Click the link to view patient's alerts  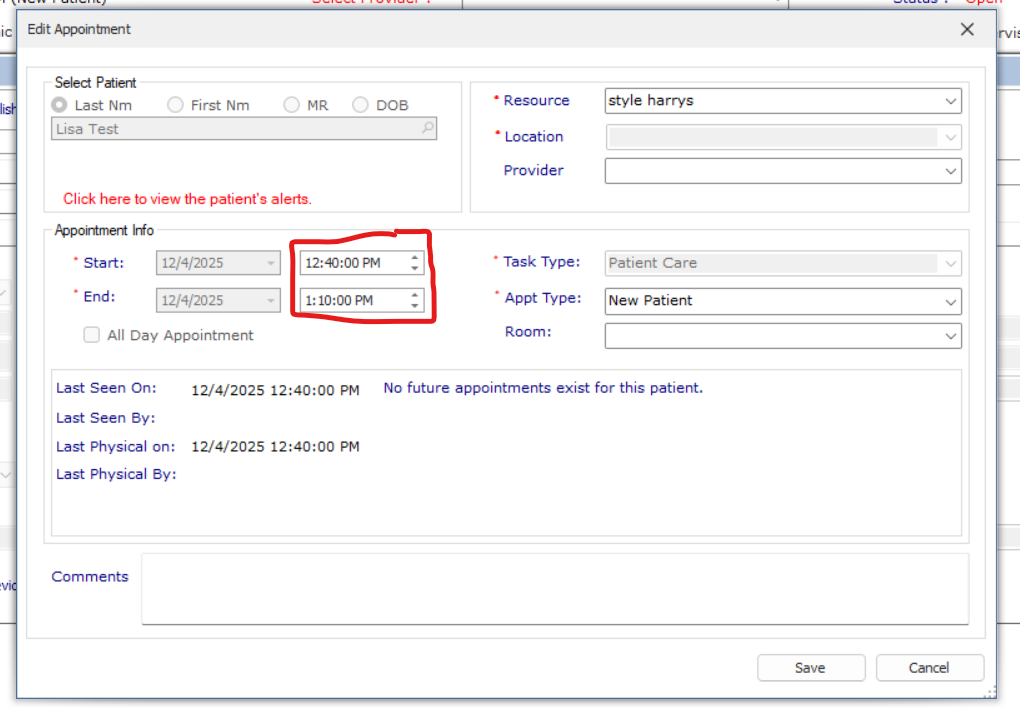(187, 199)
